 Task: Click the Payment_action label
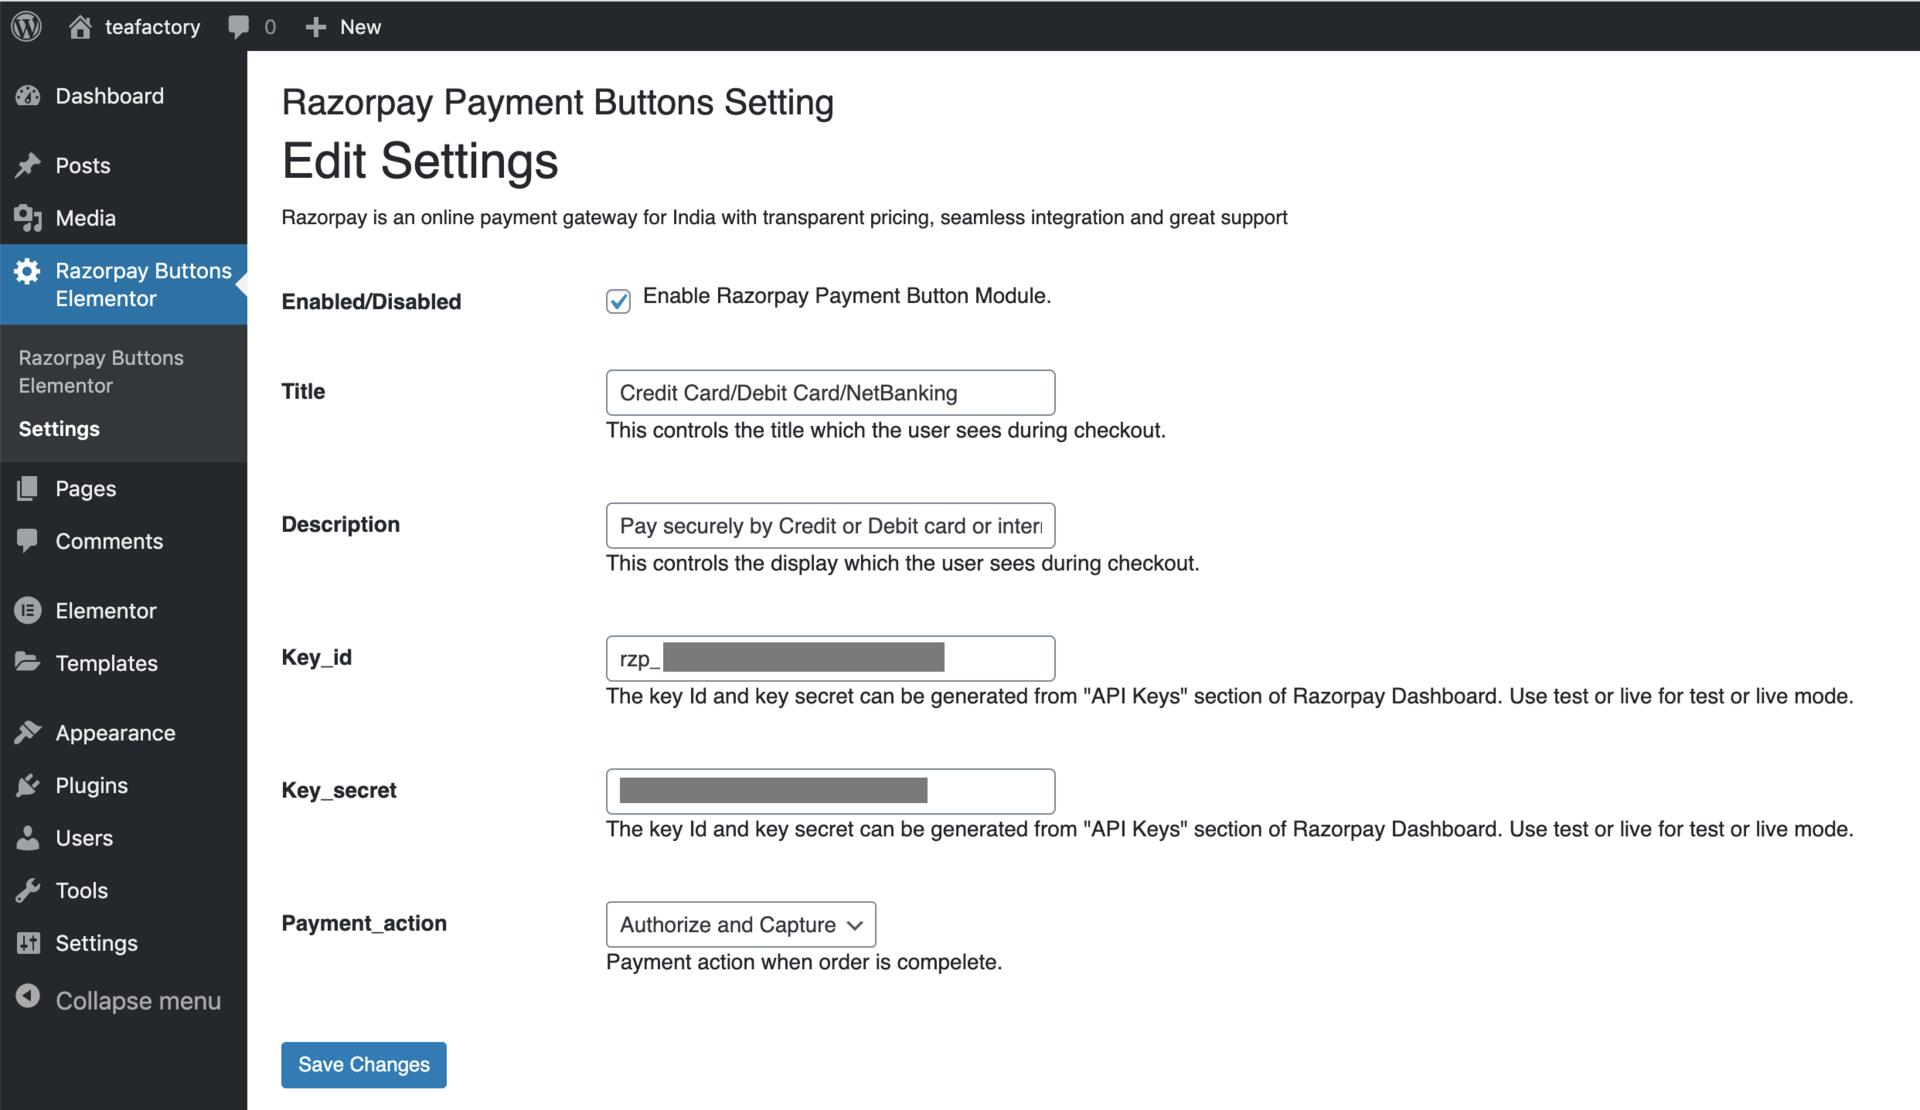click(x=364, y=923)
